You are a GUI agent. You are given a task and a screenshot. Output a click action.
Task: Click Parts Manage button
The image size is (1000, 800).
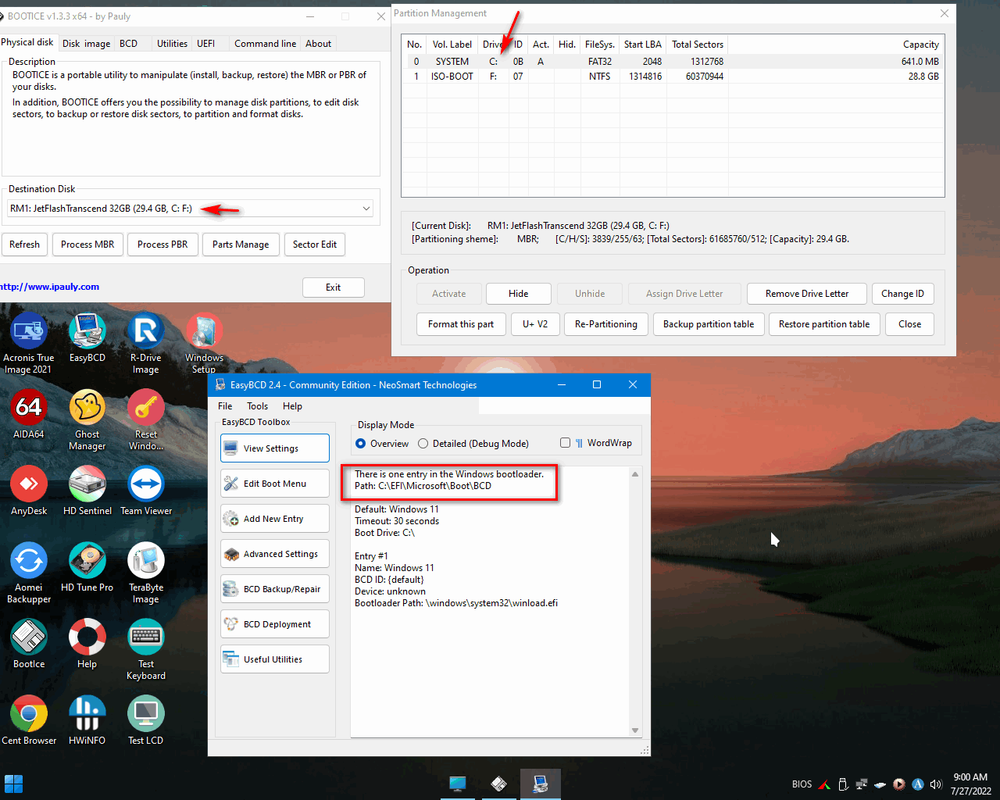240,244
